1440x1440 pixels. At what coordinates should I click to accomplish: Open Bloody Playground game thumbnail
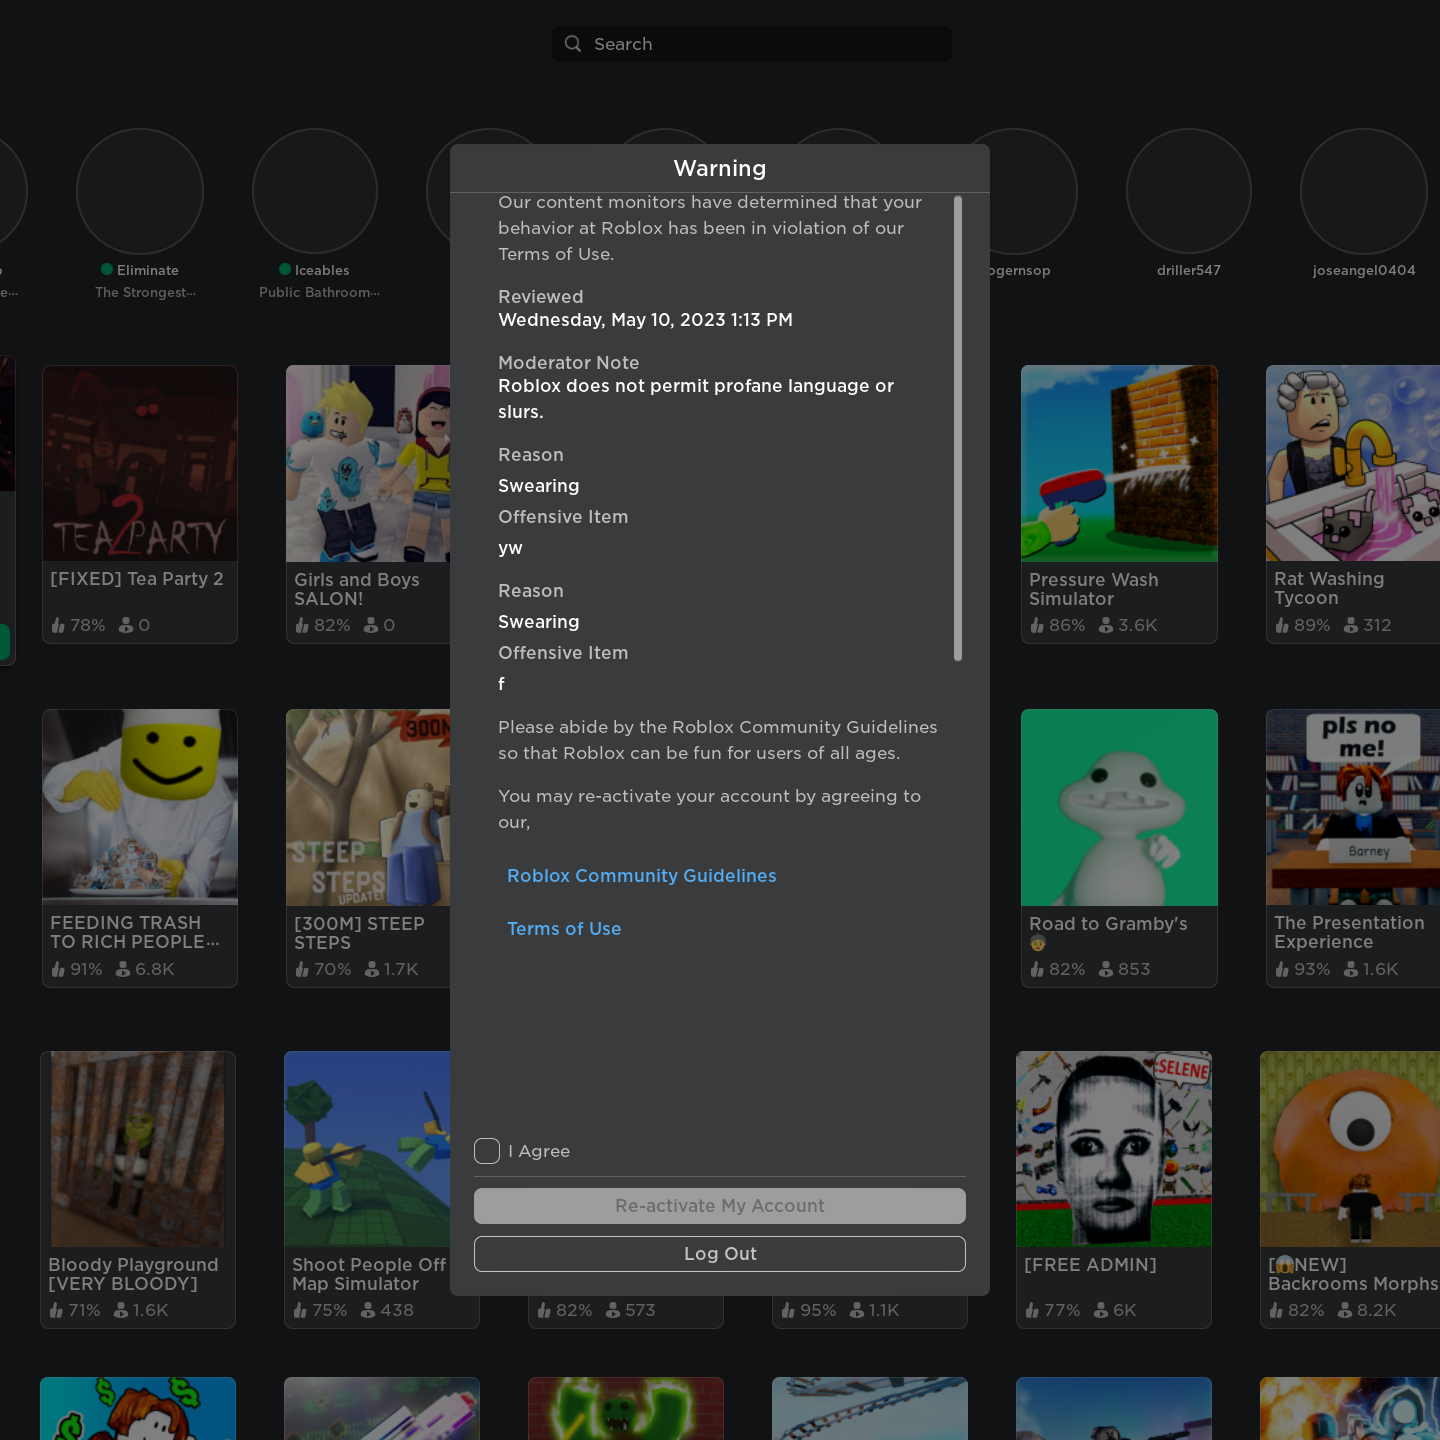tap(138, 1149)
